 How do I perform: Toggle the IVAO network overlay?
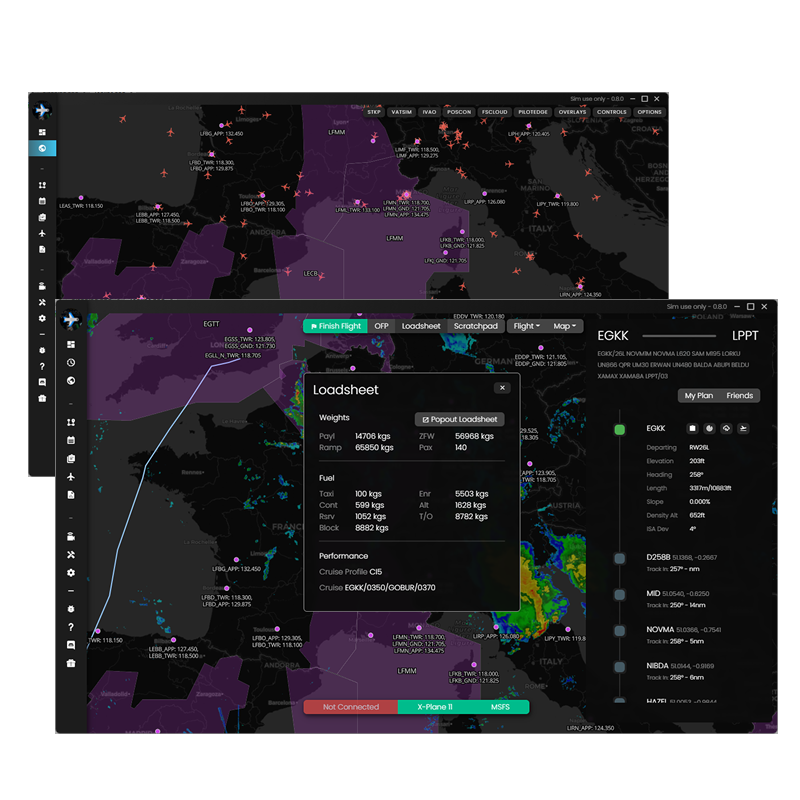(429, 112)
